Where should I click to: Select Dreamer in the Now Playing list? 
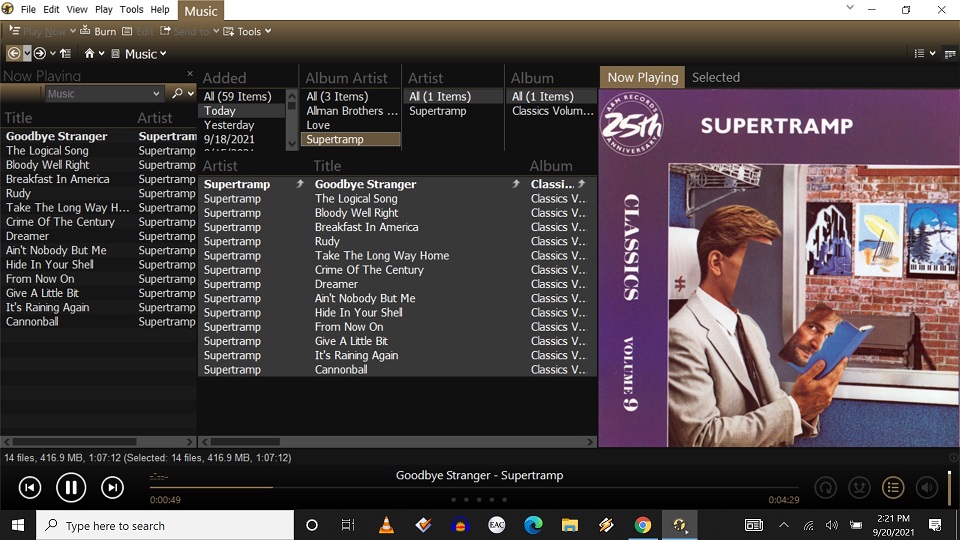click(x=98, y=236)
